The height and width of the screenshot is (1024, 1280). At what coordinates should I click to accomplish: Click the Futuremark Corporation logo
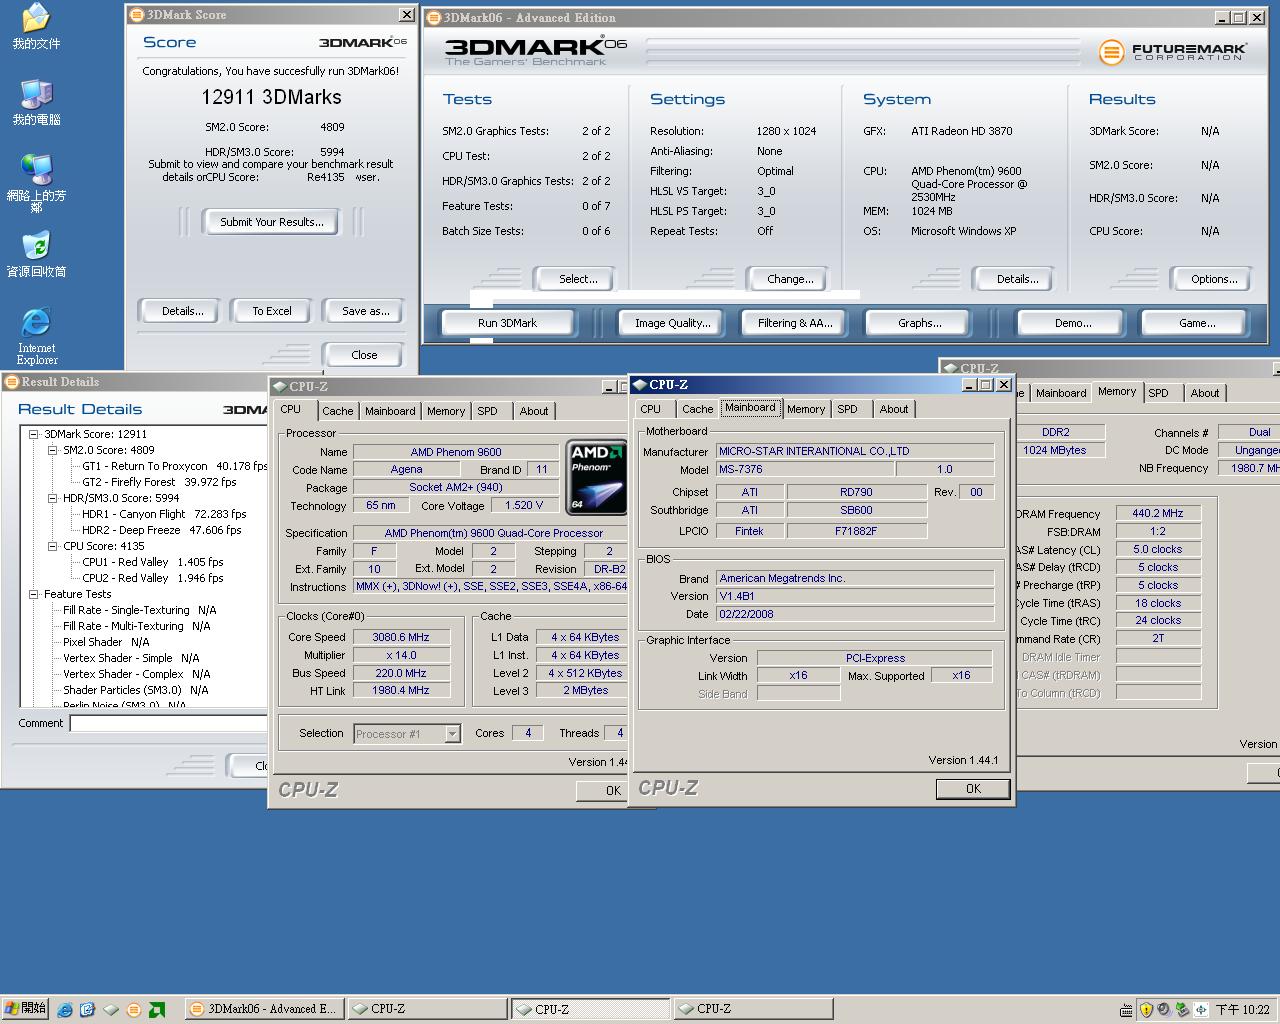pyautogui.click(x=1172, y=51)
